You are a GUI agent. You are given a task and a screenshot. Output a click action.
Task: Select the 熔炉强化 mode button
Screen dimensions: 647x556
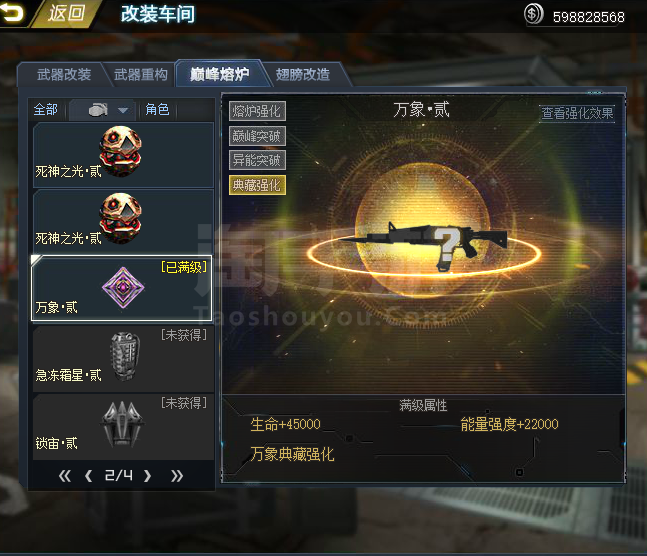257,111
